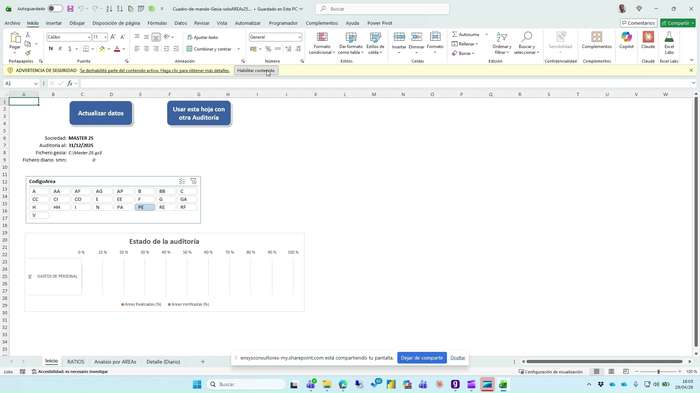Save the workbook with the floppy icon
The height and width of the screenshot is (393, 700).
pos(70,8)
